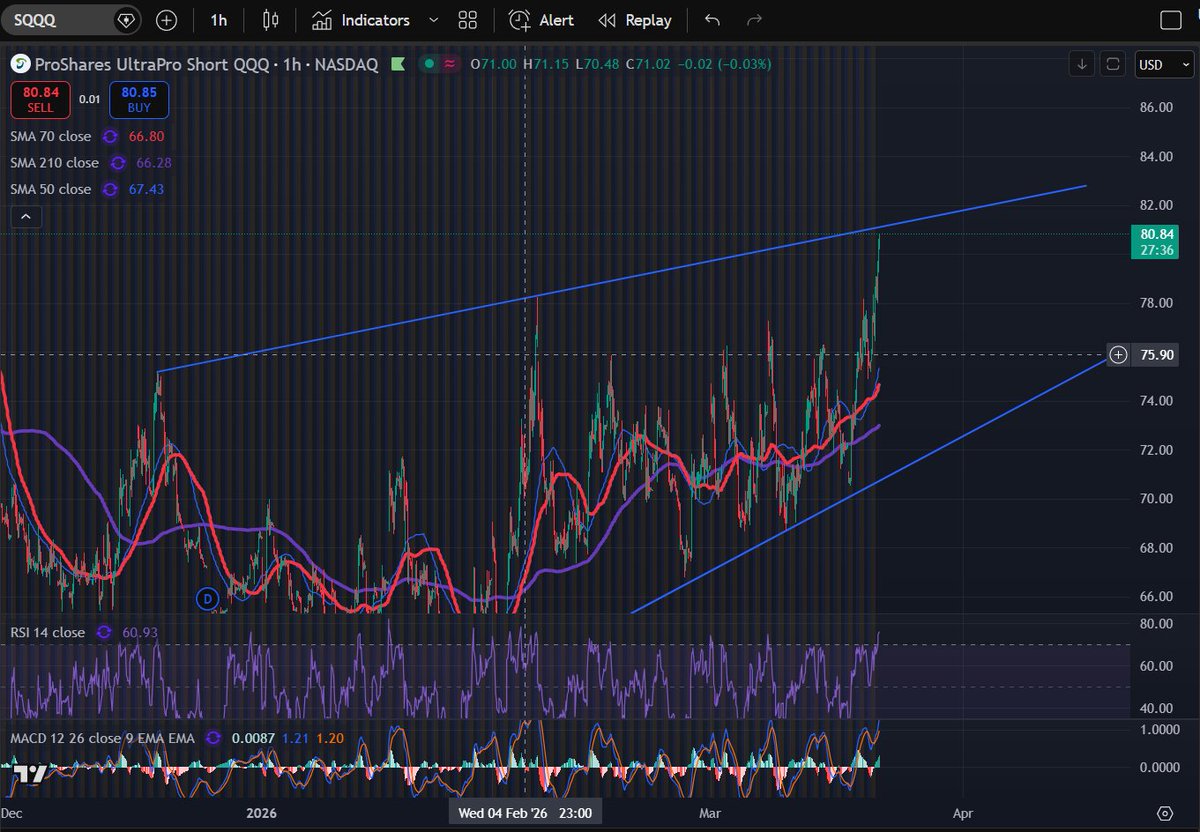The width and height of the screenshot is (1200, 832).
Task: Open the layout setup grid icon
Action: click(467, 20)
